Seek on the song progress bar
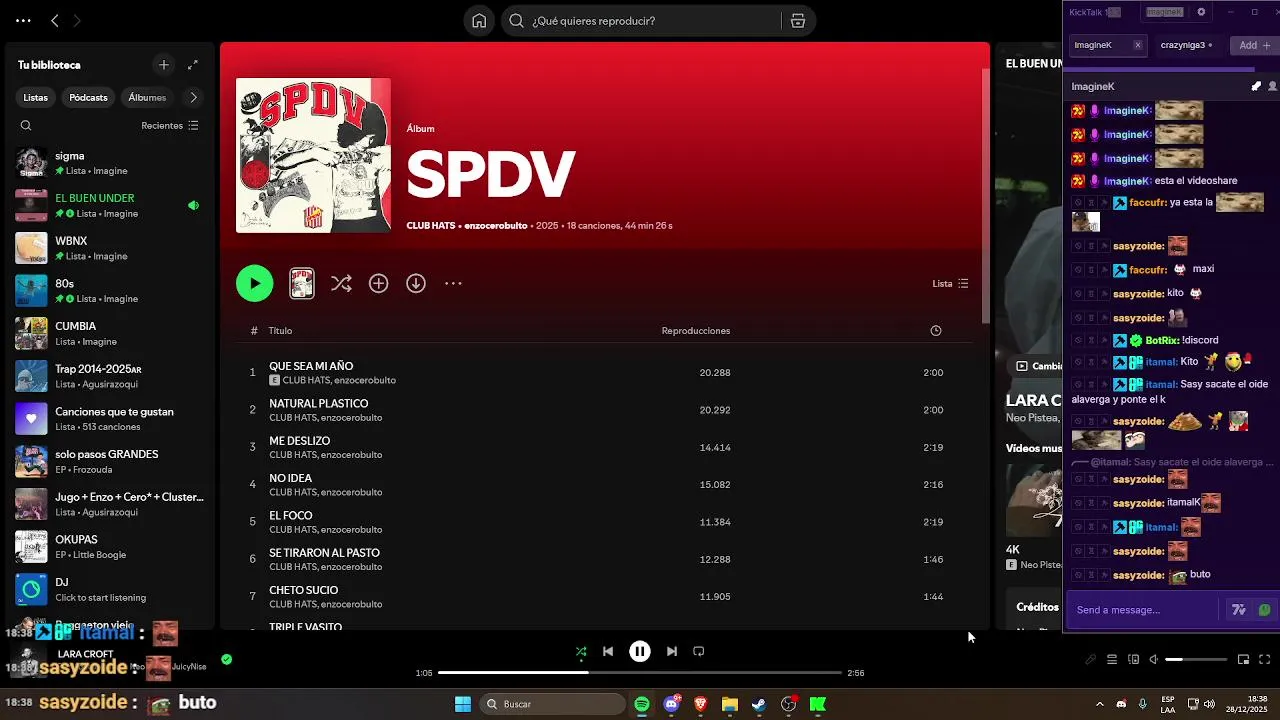This screenshot has width=1280, height=720. (640, 673)
